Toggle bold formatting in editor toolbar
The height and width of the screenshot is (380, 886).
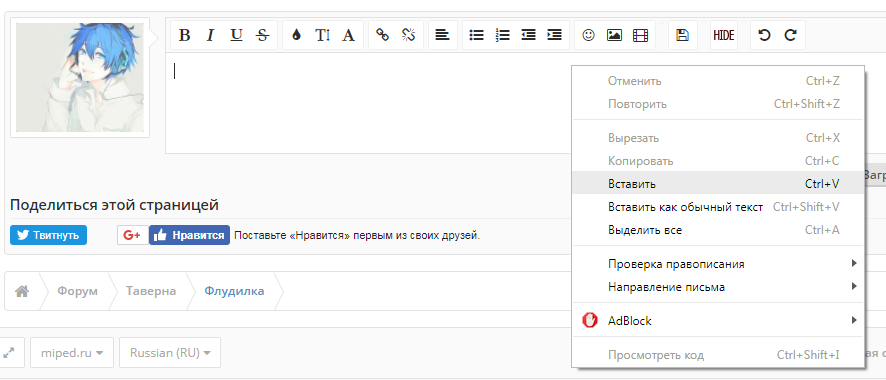tap(184, 35)
